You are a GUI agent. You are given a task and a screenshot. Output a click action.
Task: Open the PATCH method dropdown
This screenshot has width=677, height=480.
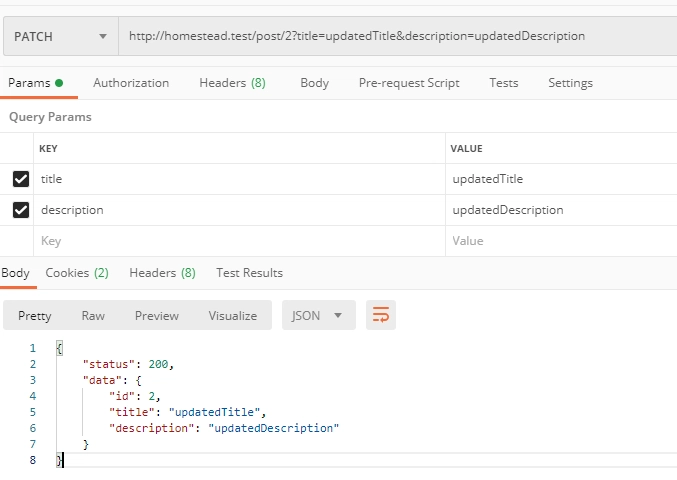(x=60, y=36)
